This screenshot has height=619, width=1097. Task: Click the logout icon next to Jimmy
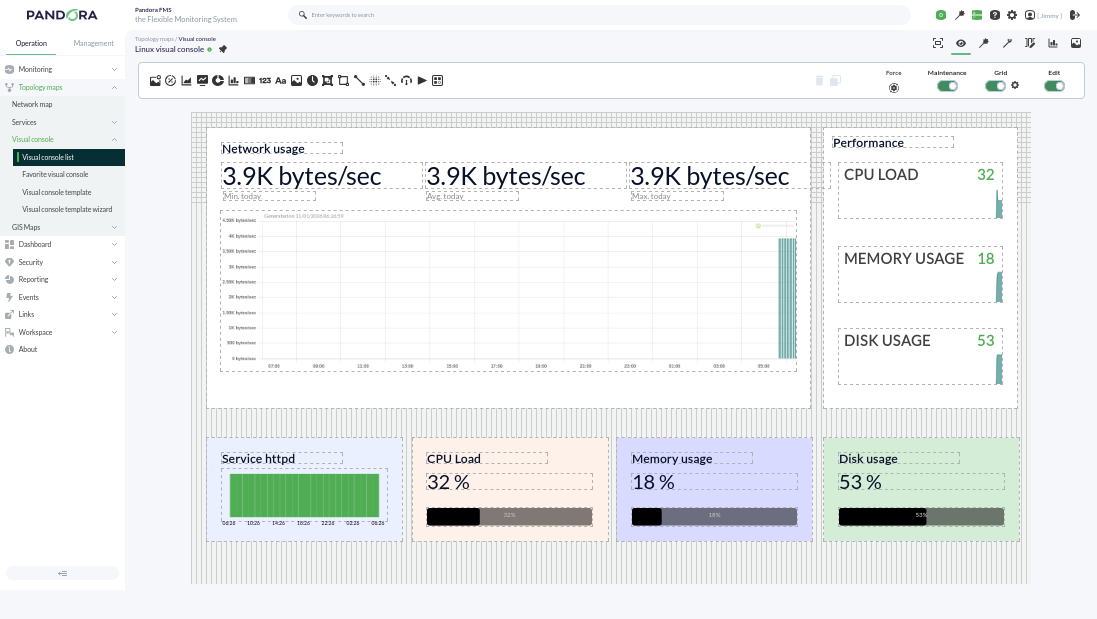tap(1075, 15)
